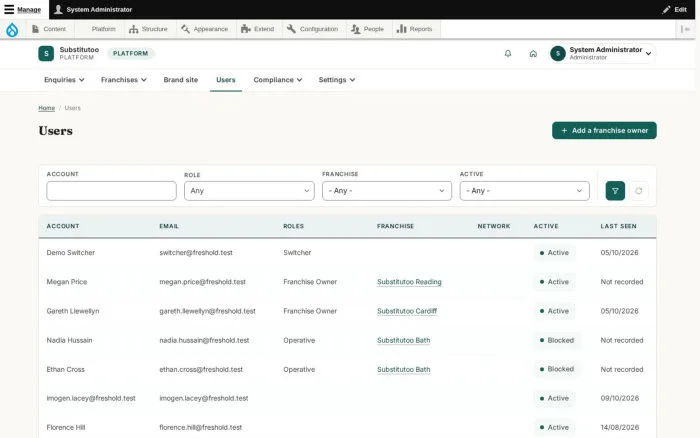Click the Substitutoo green S logo
The height and width of the screenshot is (438, 700).
tap(46, 53)
